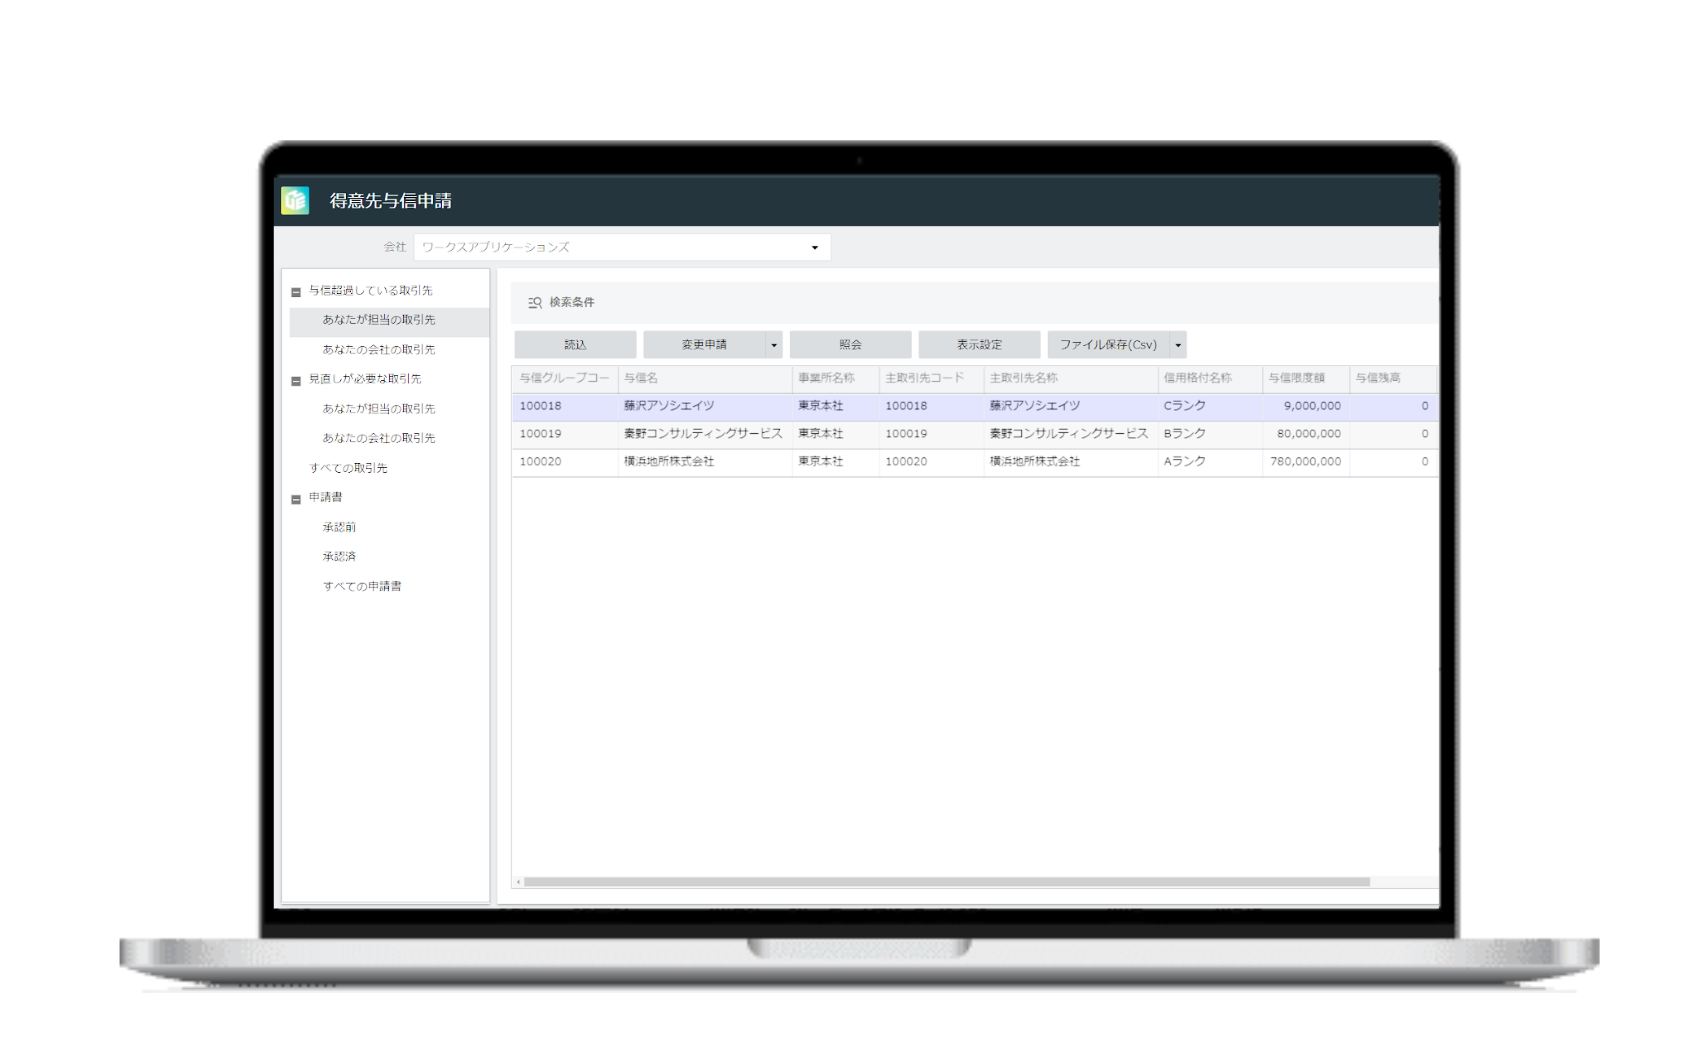The image size is (1696, 1051).
Task: Select 承認済 under 申請書
Action: [339, 557]
